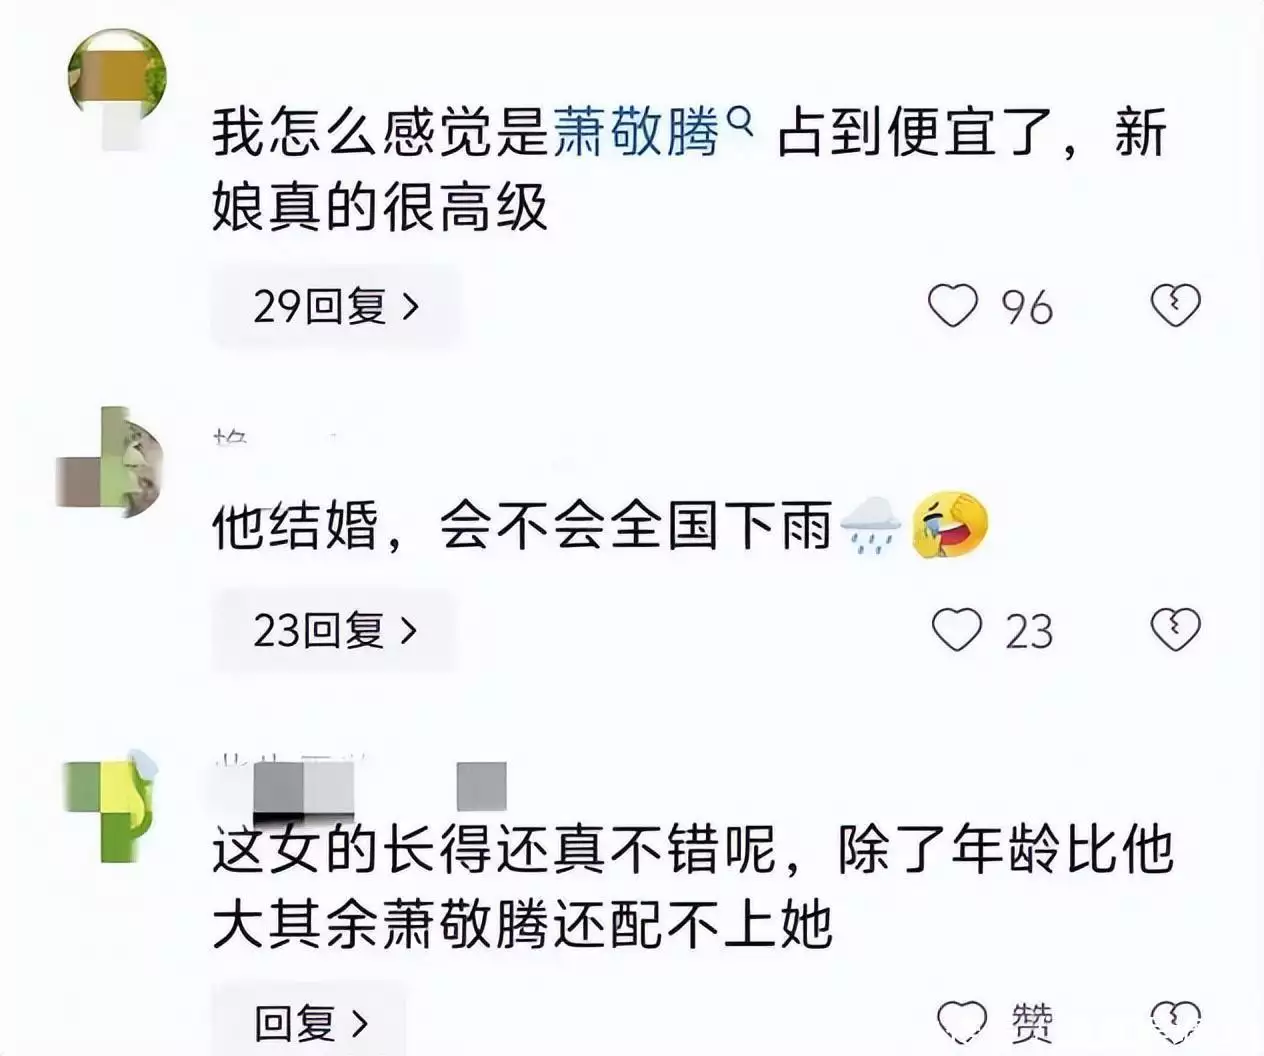
Task: Open first commenter's avatar
Action: pyautogui.click(x=117, y=82)
